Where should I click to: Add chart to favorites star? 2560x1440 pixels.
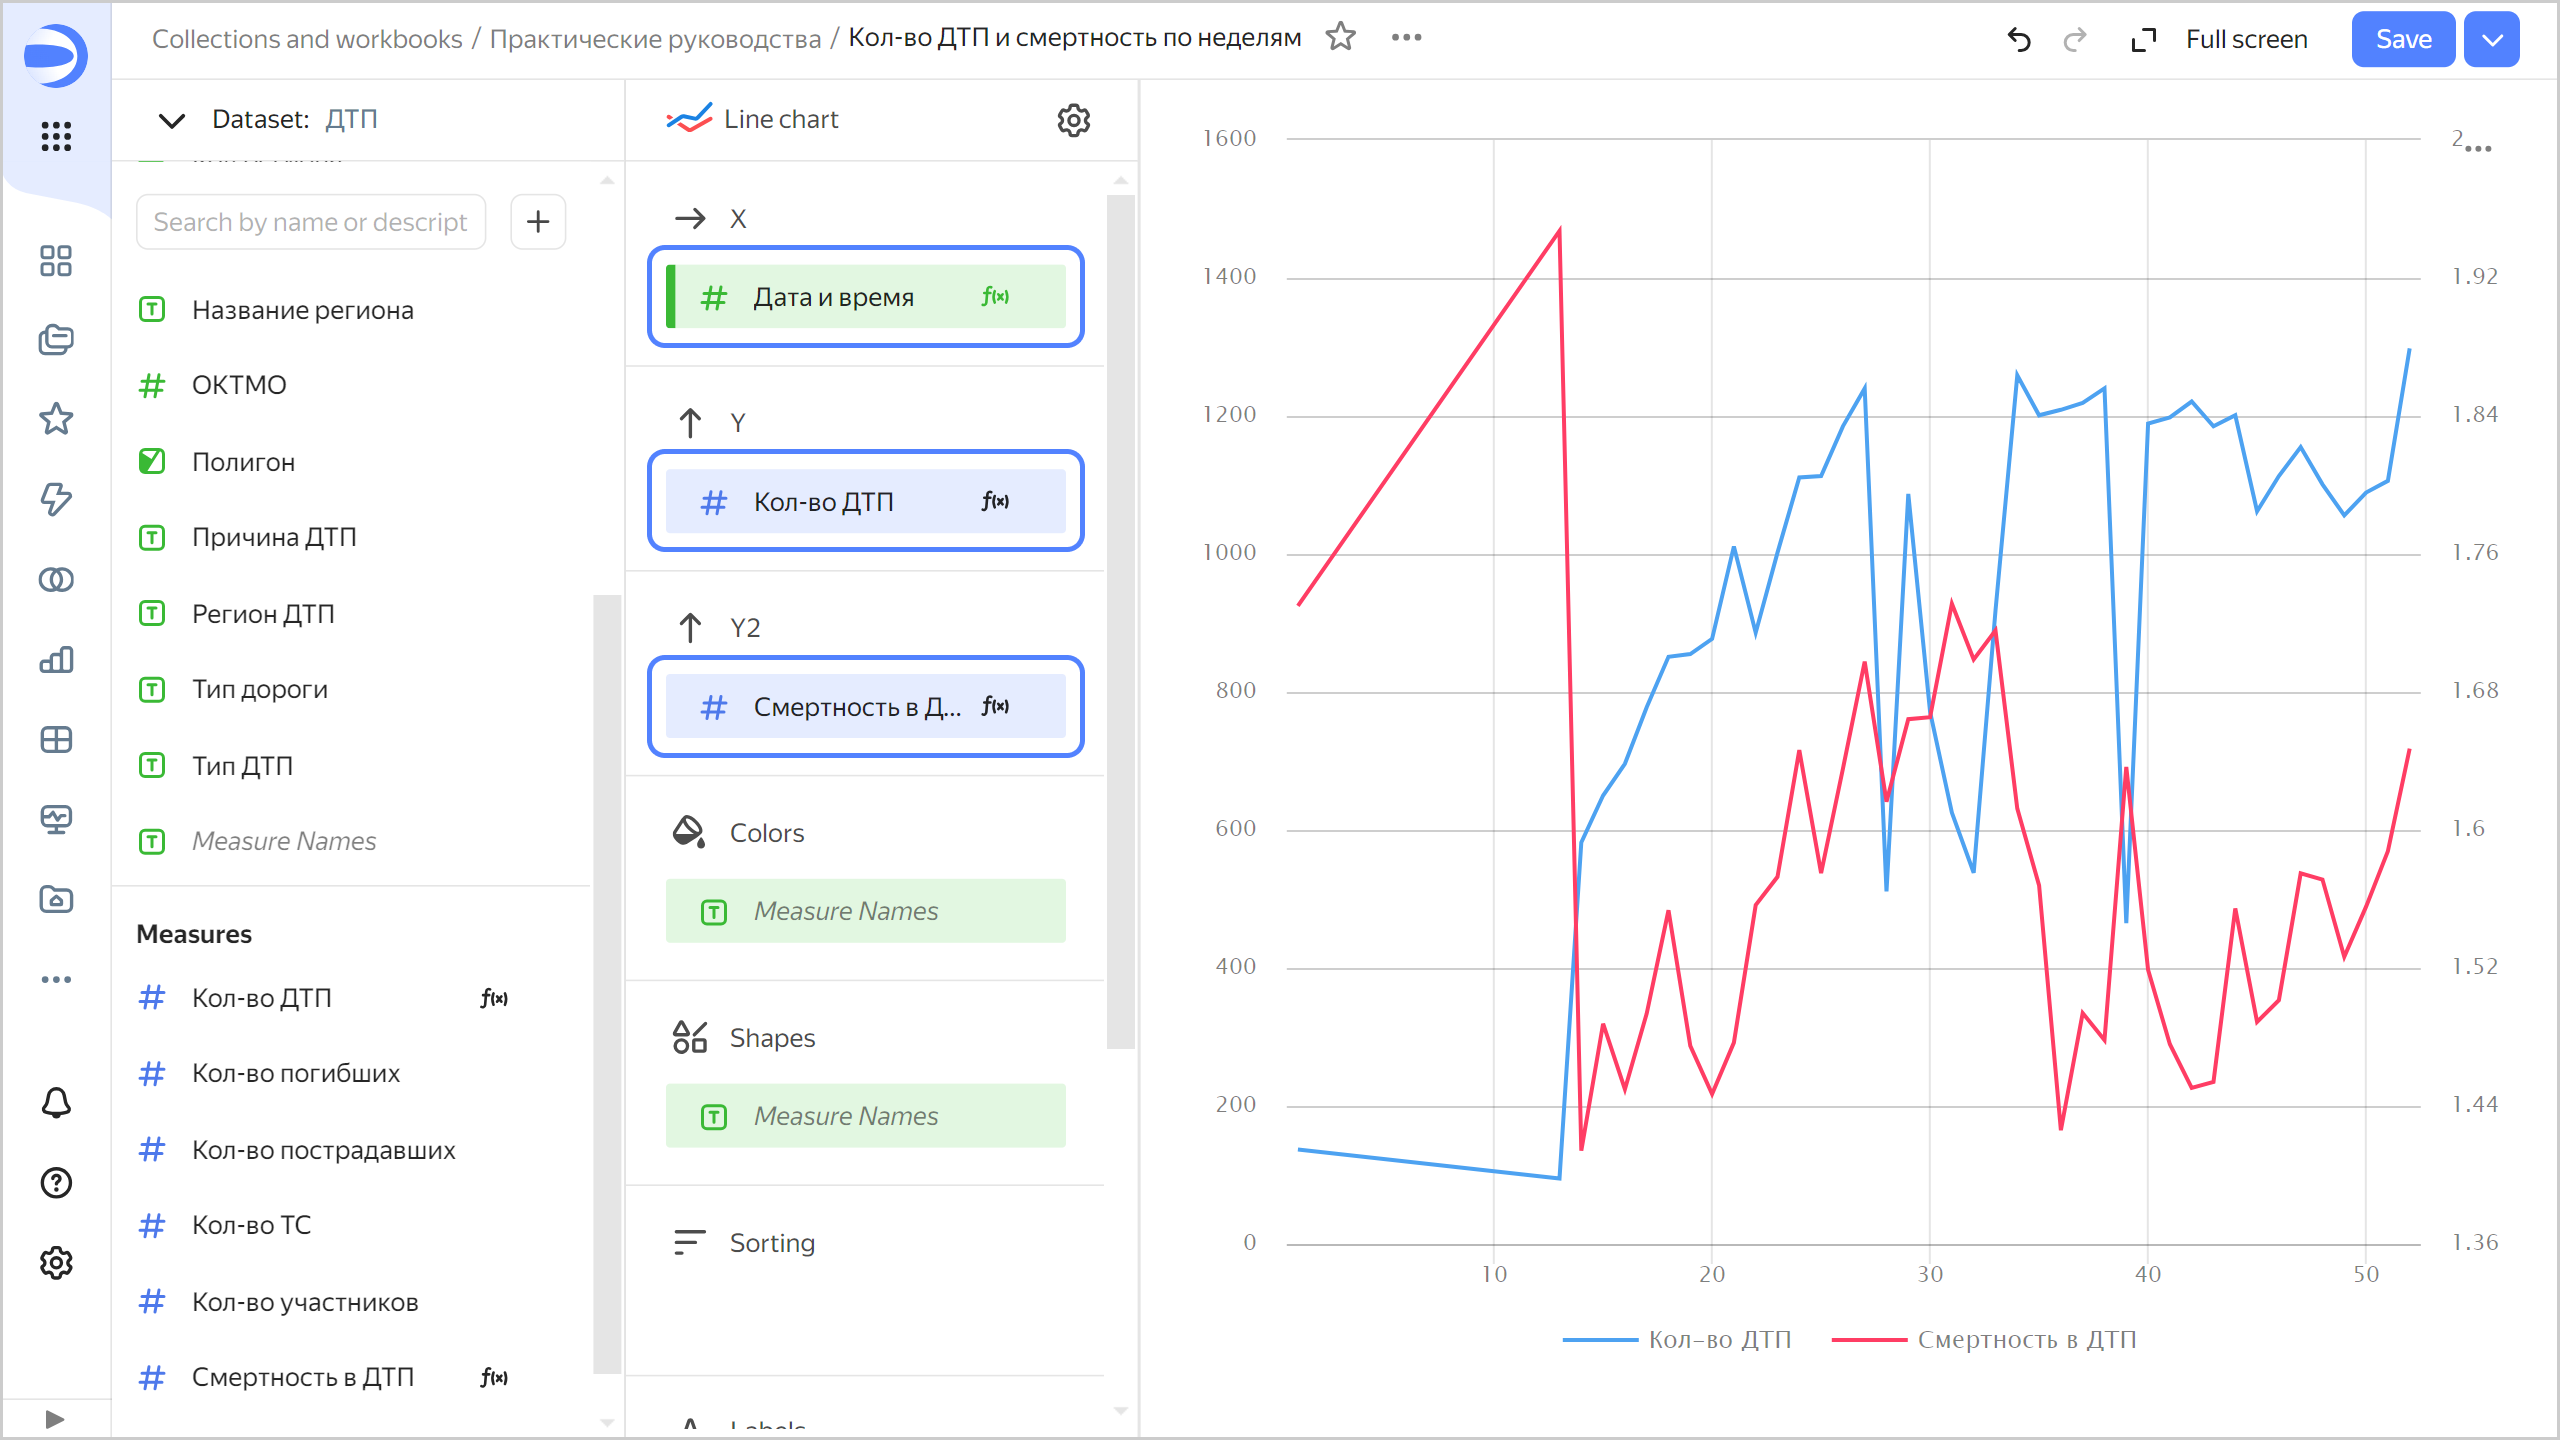click(1340, 38)
